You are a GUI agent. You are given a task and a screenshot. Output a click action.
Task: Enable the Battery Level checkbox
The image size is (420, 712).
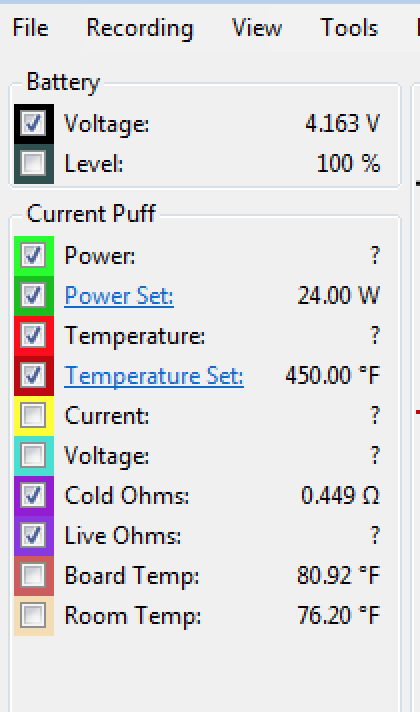pos(33,163)
